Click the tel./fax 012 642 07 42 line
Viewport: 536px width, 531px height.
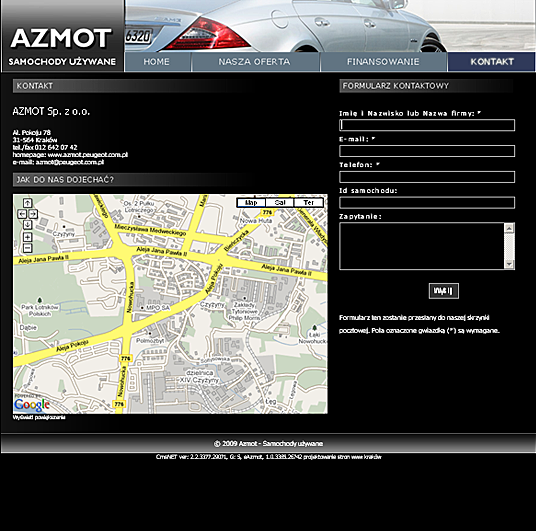[x=45, y=148]
